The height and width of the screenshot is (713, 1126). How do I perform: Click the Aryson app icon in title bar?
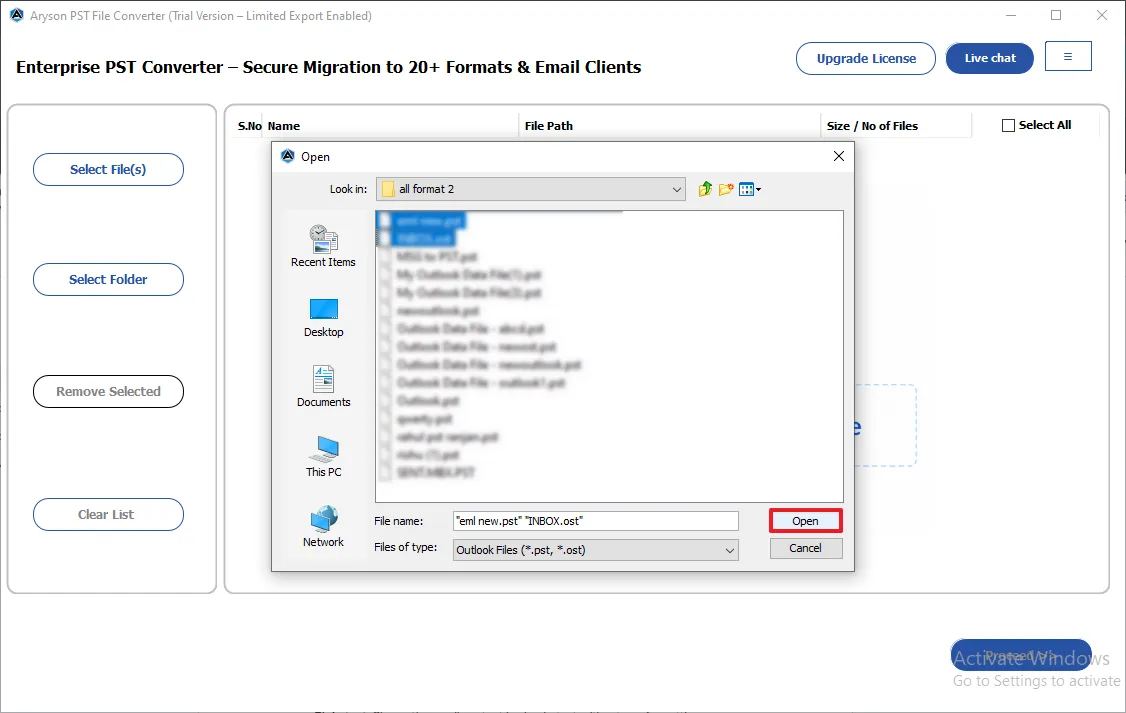[x=17, y=15]
